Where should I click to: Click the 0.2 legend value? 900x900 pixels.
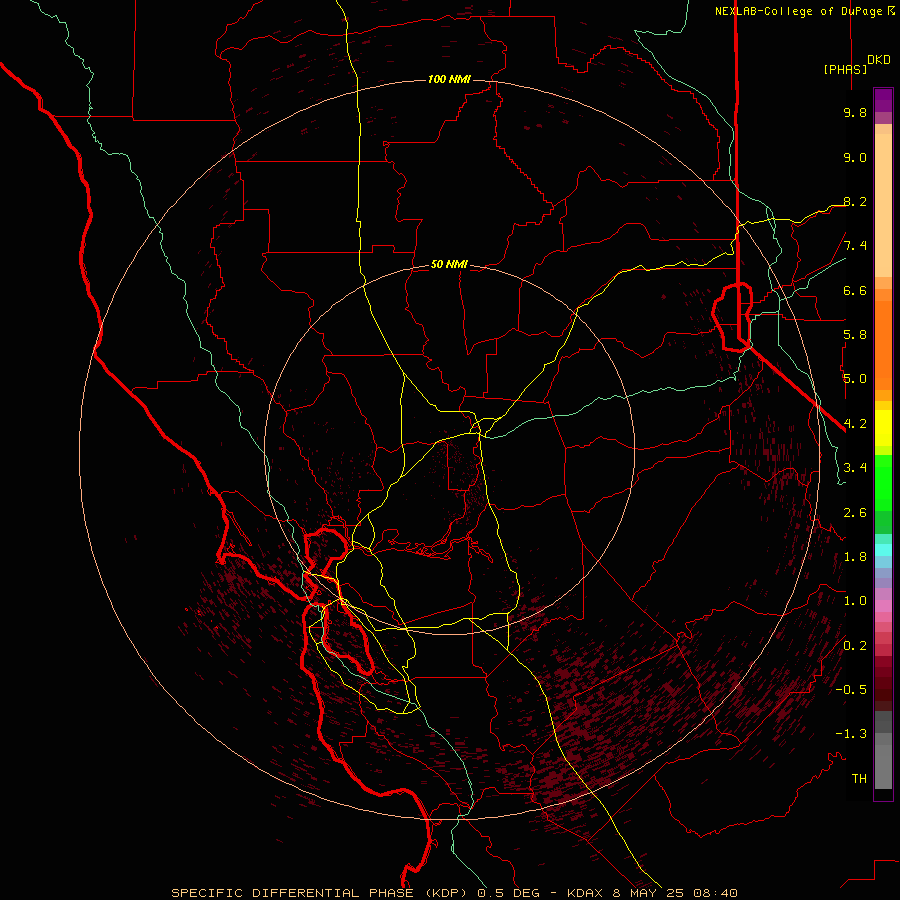[x=855, y=646]
